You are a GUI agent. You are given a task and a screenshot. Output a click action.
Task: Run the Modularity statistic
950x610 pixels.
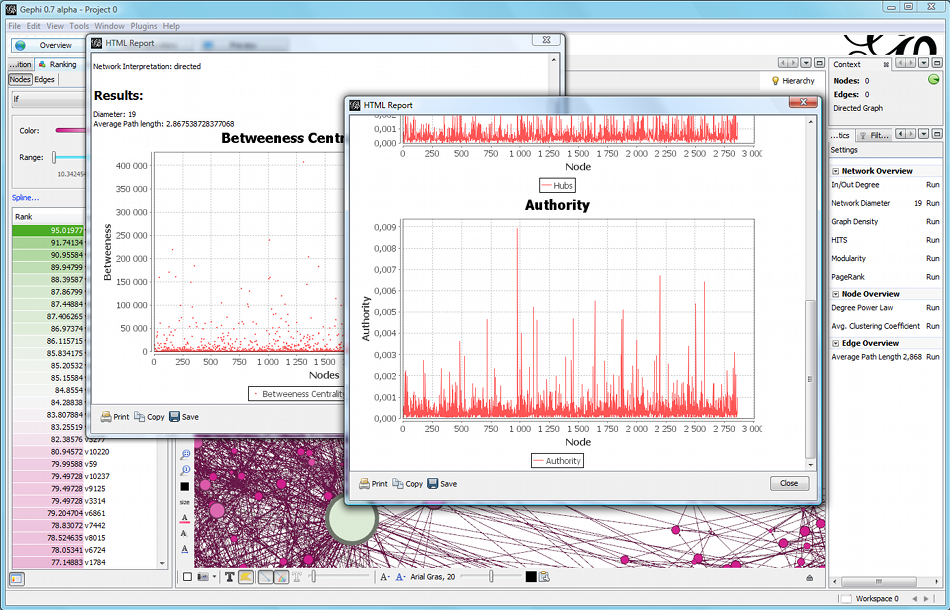pyautogui.click(x=931, y=259)
